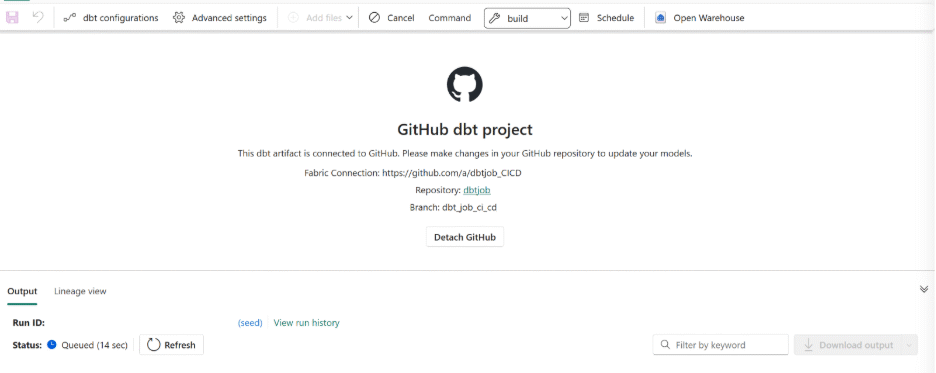Click the Command label
The width and height of the screenshot is (936, 373).
coord(449,18)
